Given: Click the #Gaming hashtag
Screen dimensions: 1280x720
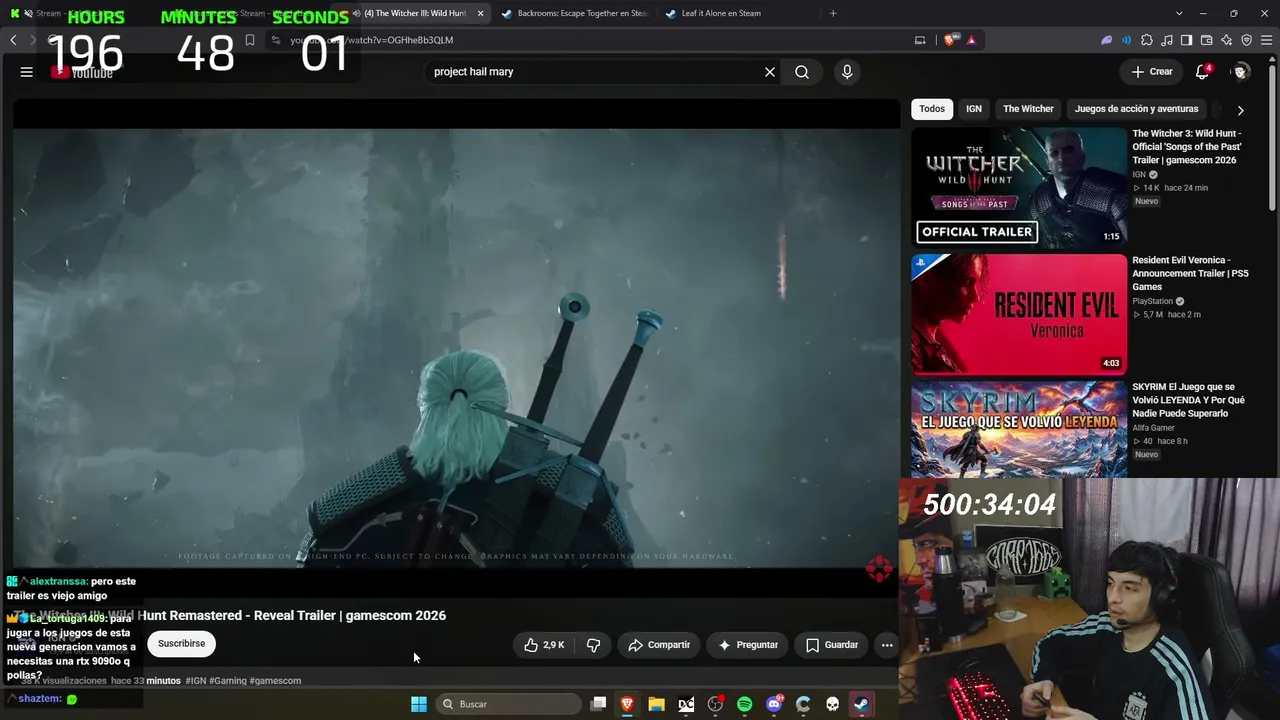Looking at the screenshot, I should click(228, 681).
